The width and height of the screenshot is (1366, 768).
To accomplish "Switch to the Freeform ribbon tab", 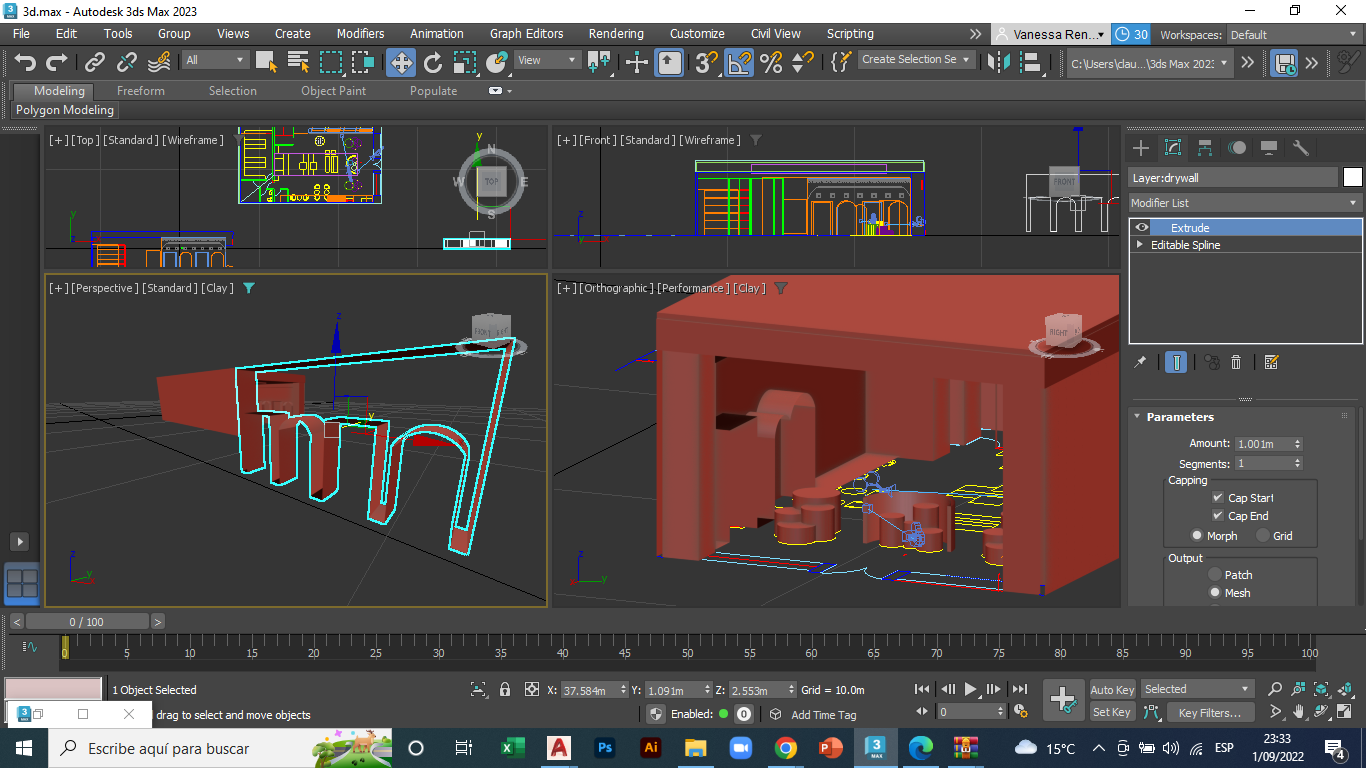I will (x=141, y=91).
